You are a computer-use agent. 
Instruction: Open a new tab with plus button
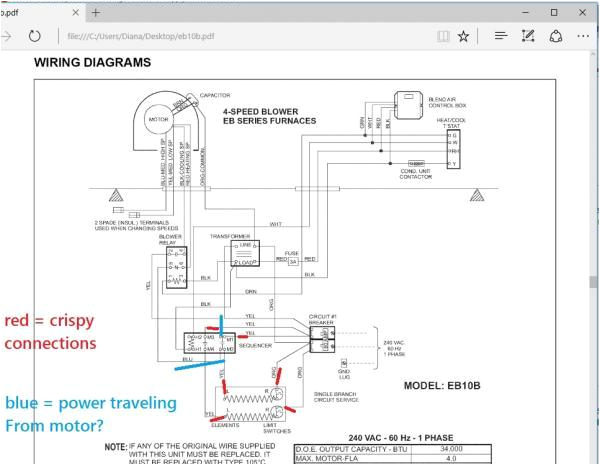[97, 12]
